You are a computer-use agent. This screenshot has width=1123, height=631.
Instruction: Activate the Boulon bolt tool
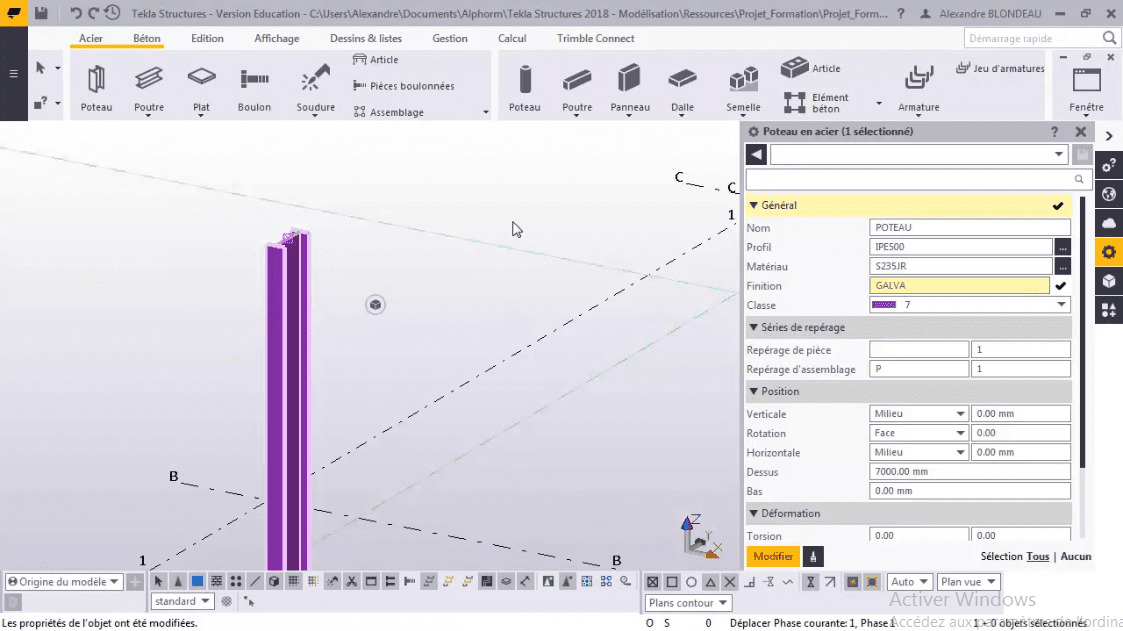[x=254, y=88]
